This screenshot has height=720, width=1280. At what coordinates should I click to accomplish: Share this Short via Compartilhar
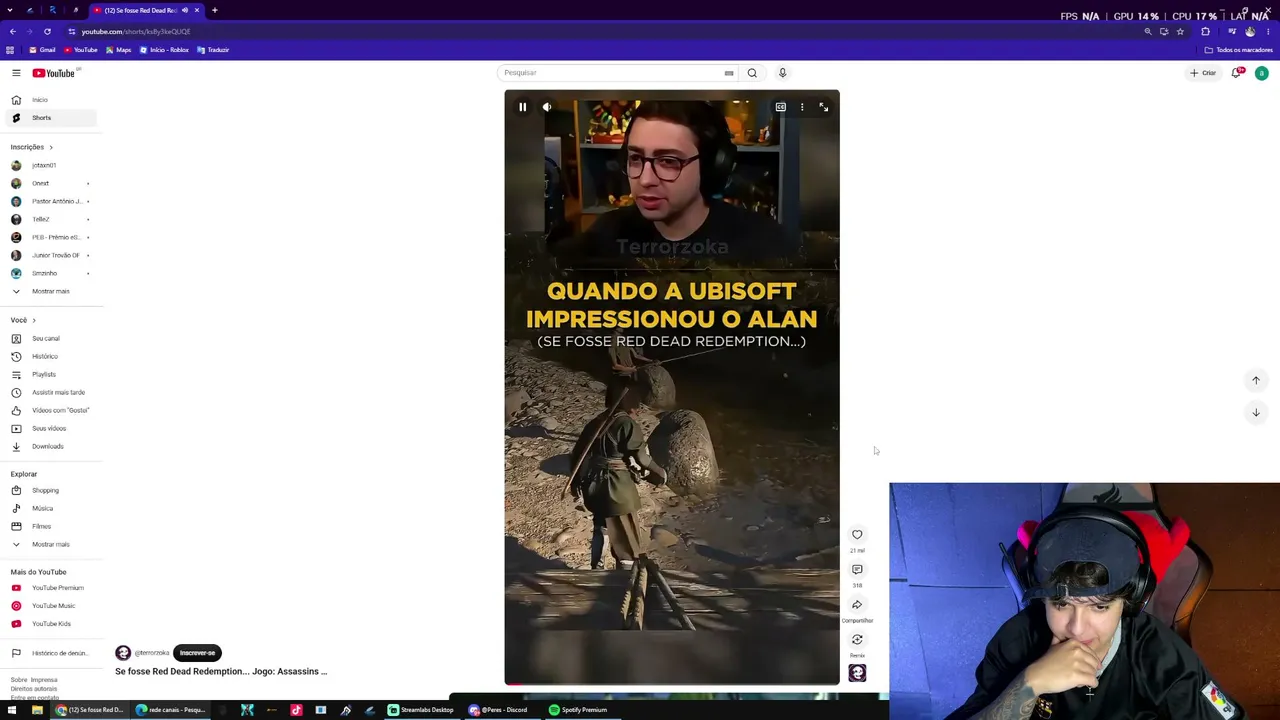[x=857, y=605]
